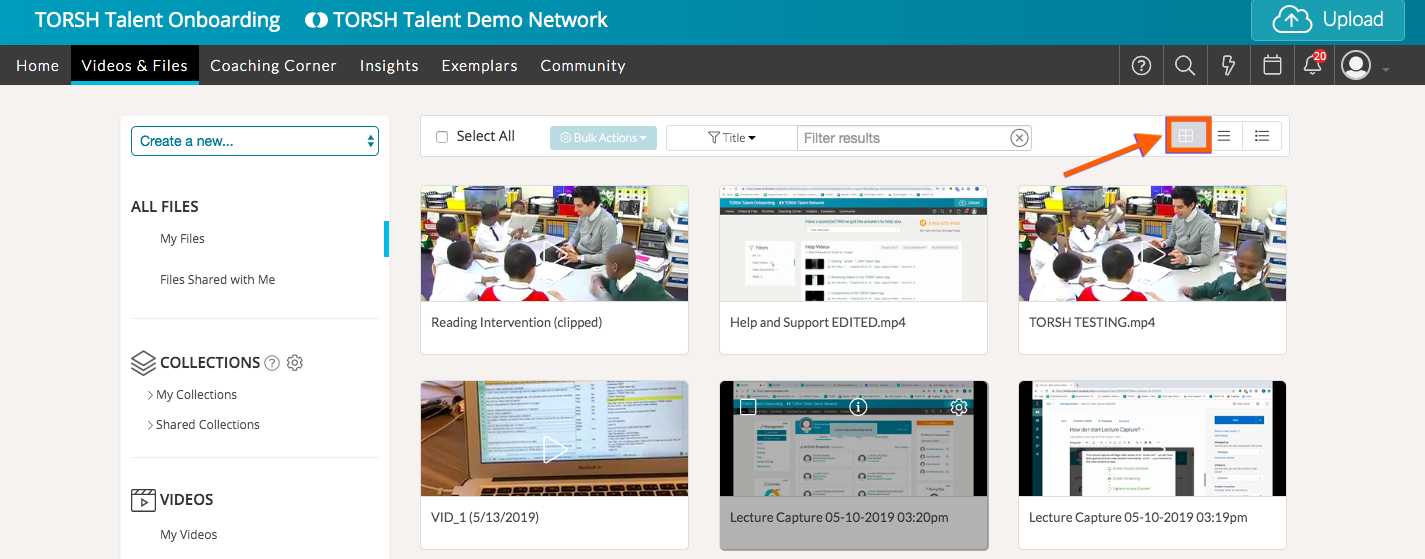Screen dimensions: 1425x559
Task: Expand the My Collections tree item
Action: pos(151,395)
